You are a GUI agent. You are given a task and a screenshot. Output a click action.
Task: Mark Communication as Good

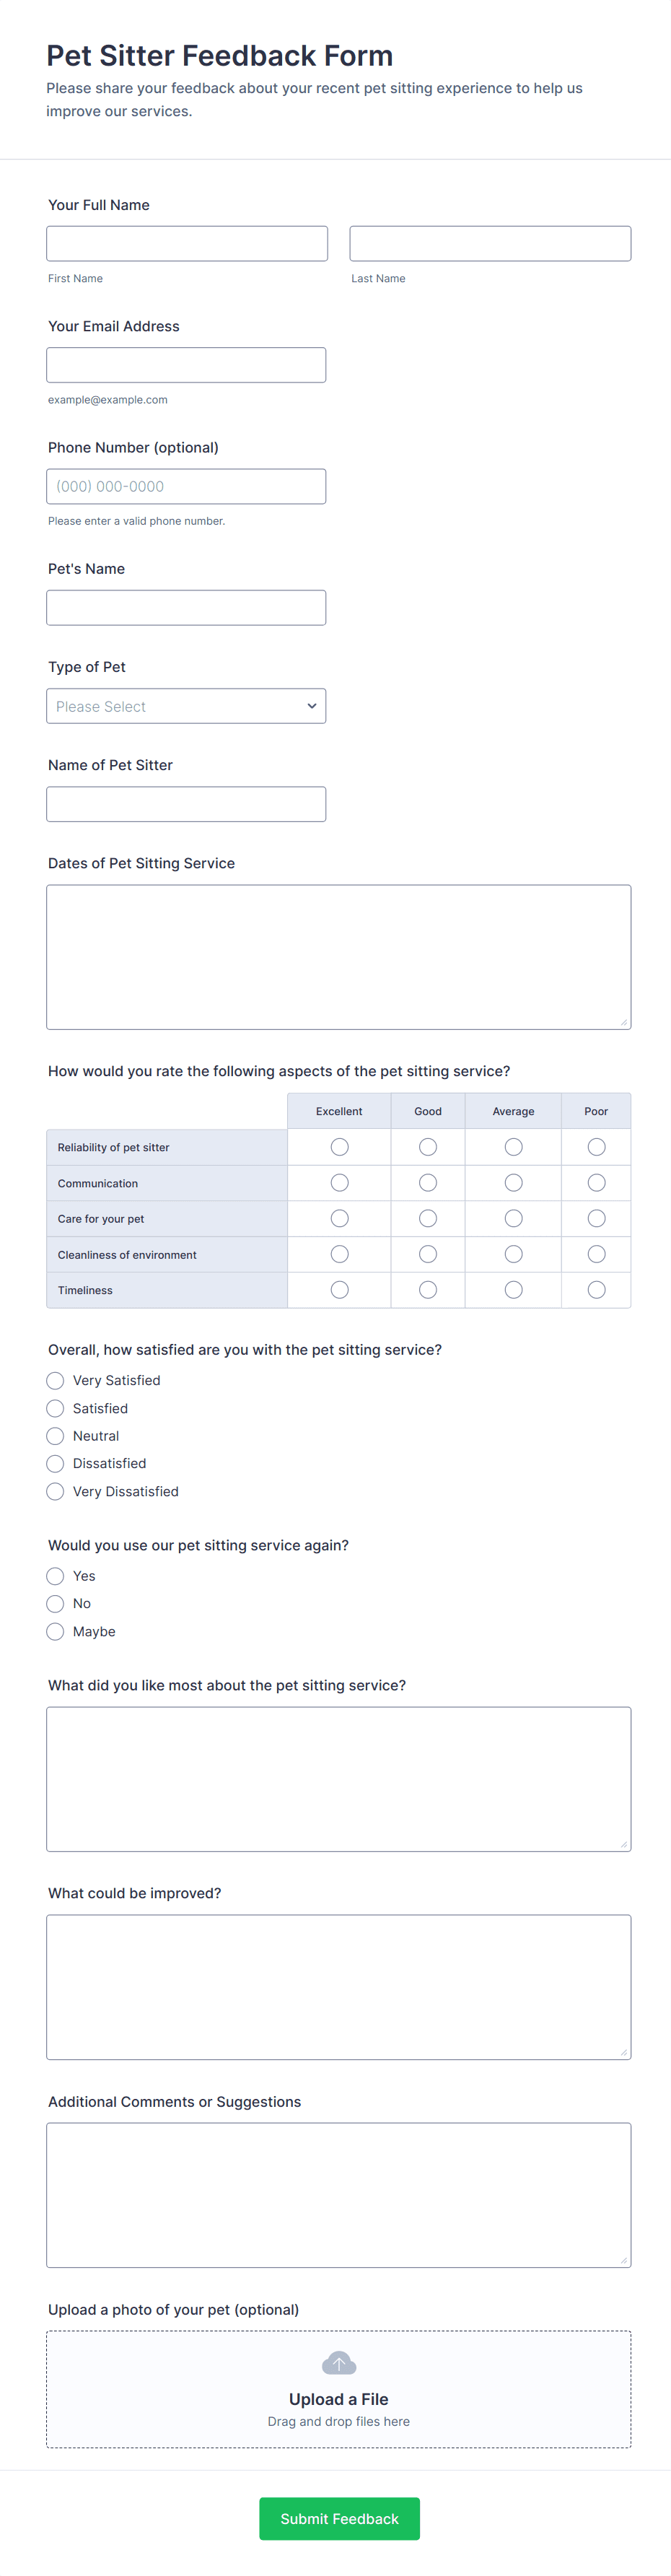tap(428, 1183)
